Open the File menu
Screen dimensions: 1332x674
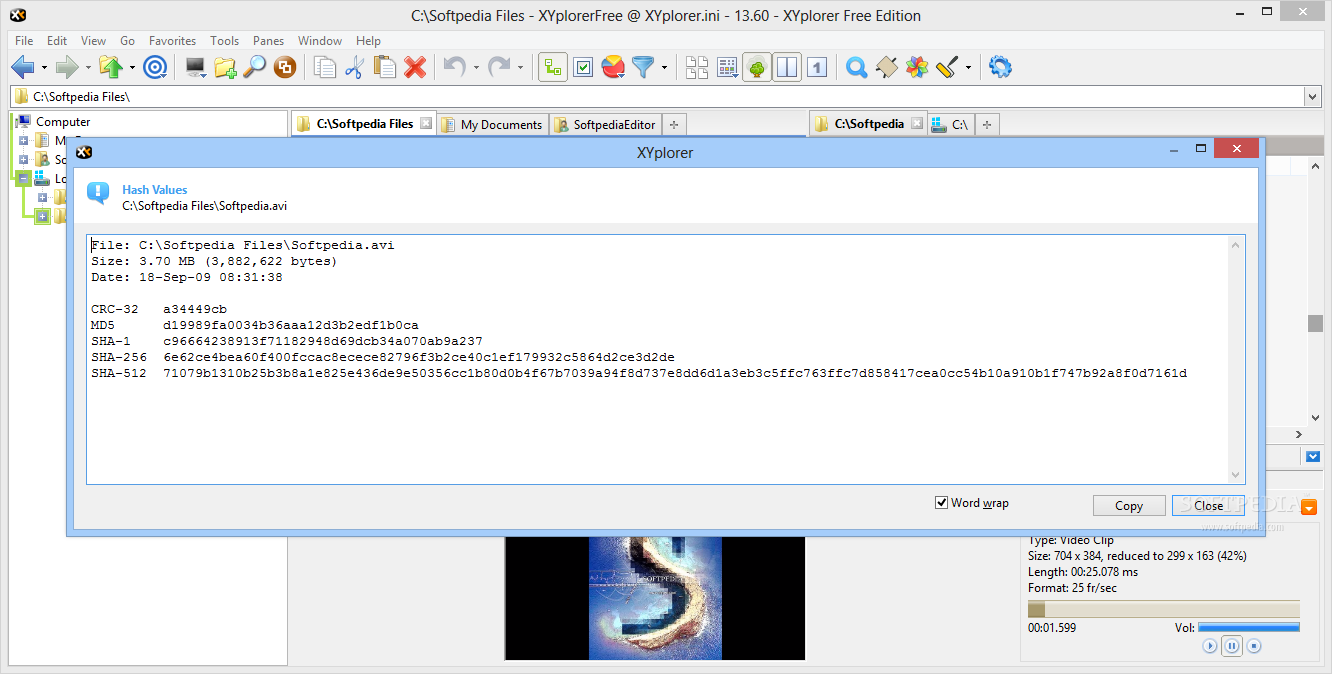(x=24, y=41)
